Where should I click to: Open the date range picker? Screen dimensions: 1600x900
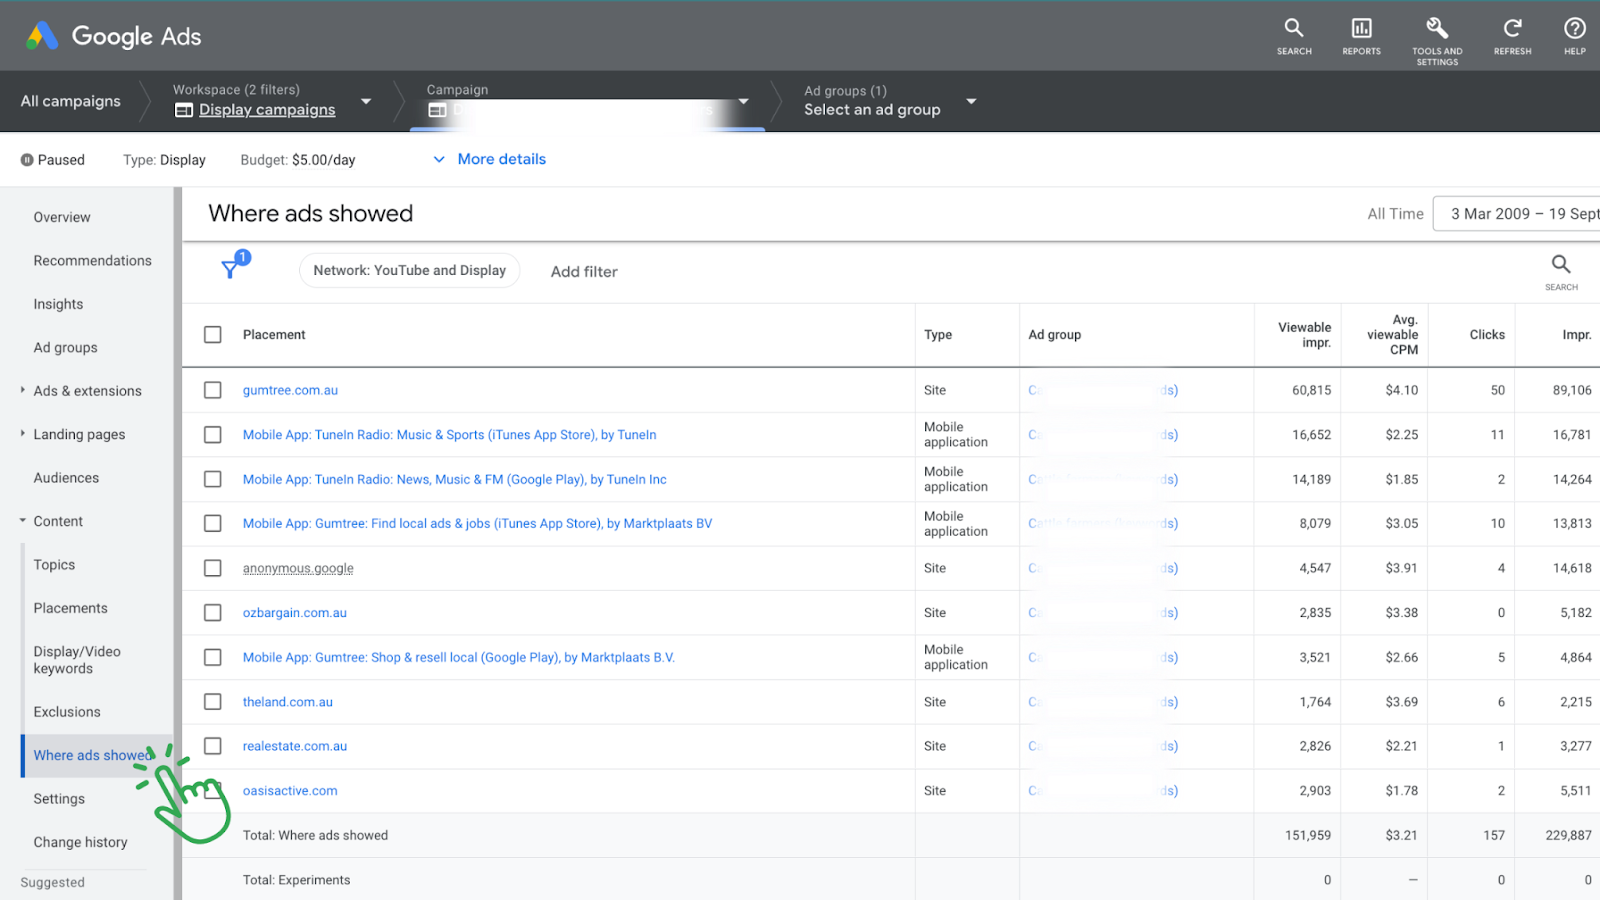1516,214
